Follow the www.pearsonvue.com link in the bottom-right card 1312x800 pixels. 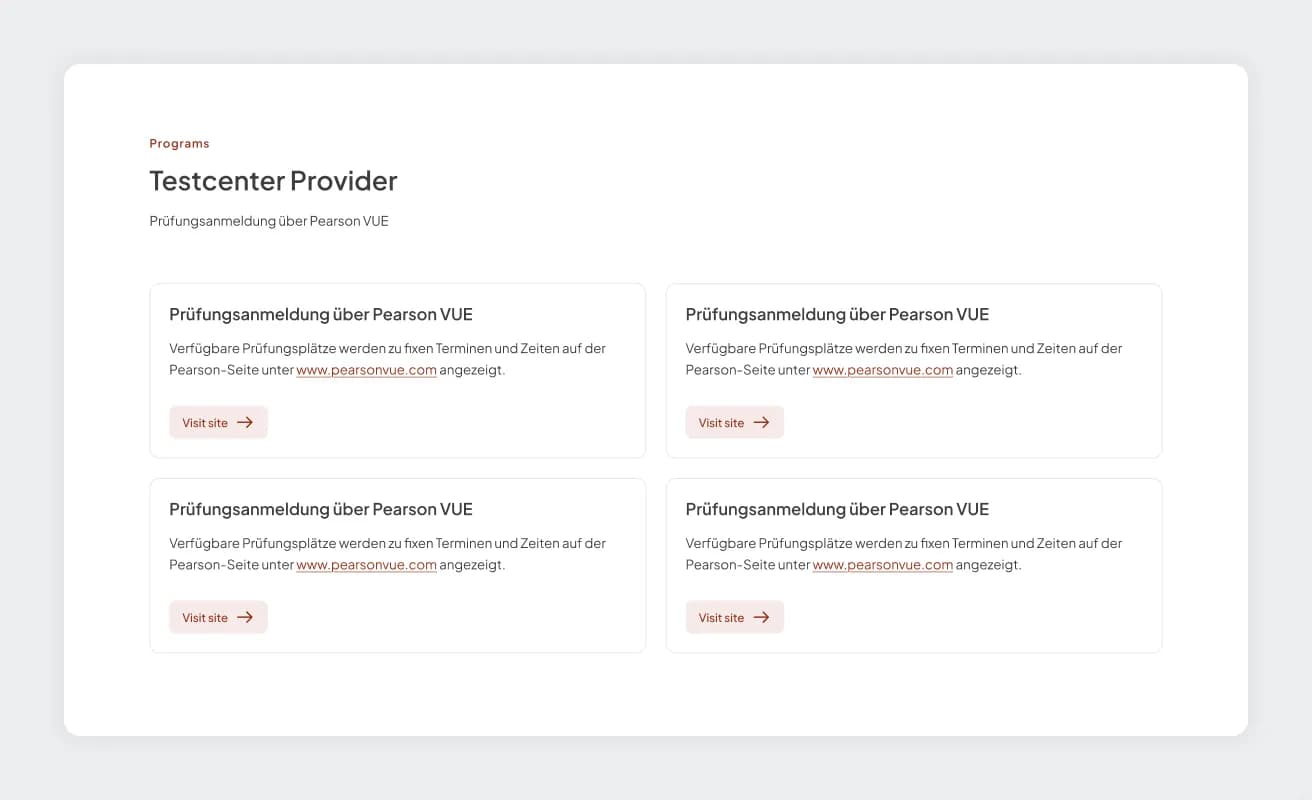point(882,565)
